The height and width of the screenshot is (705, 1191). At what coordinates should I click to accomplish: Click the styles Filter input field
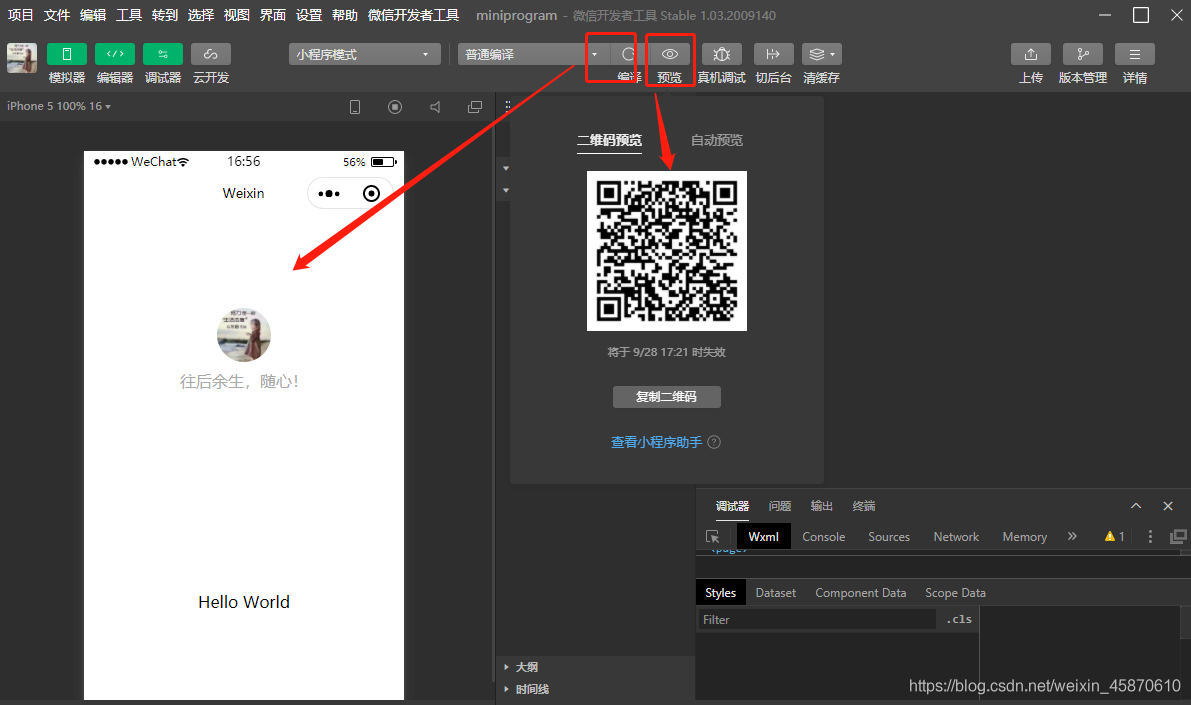[817, 620]
